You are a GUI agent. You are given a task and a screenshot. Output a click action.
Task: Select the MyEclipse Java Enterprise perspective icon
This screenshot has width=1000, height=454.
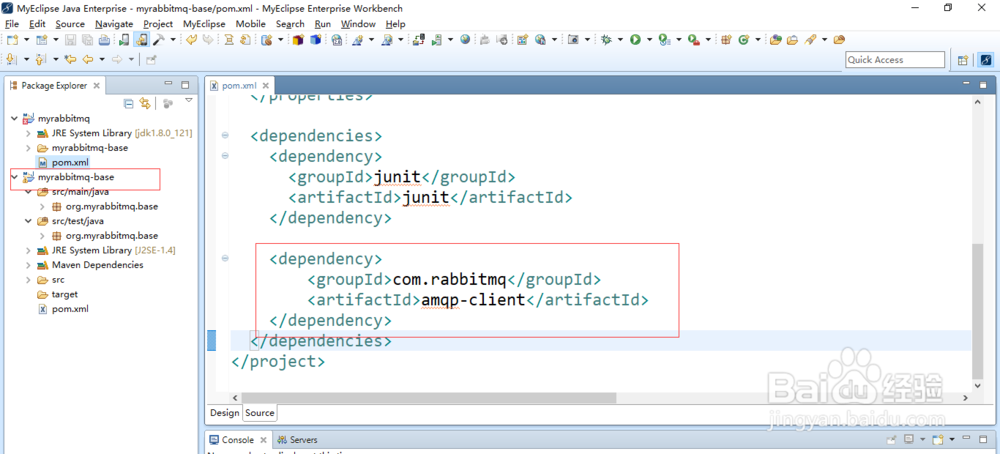(x=985, y=60)
